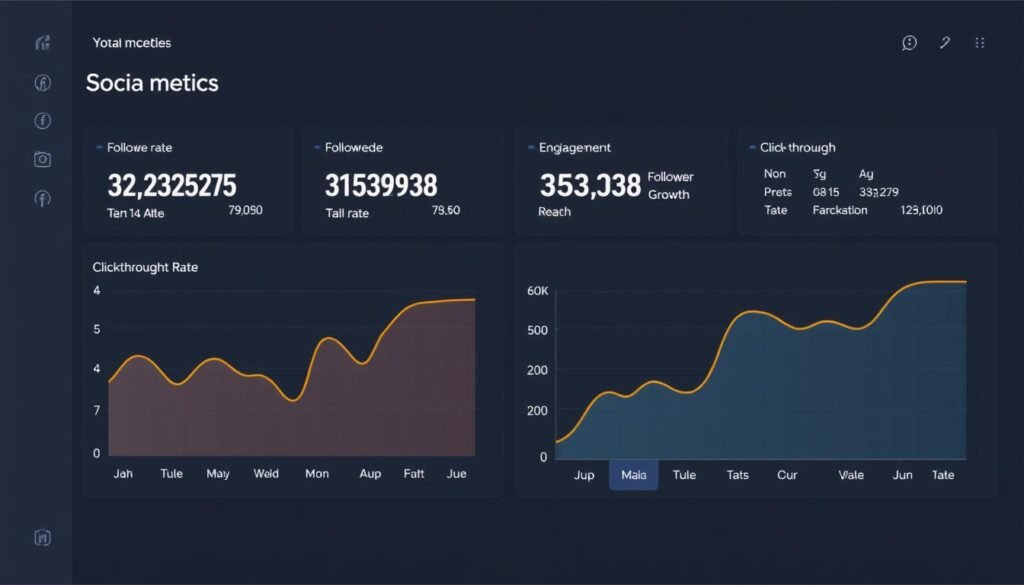1024x585 pixels.
Task: Toggle the Follower rate metric indicator
Action: pos(100,147)
